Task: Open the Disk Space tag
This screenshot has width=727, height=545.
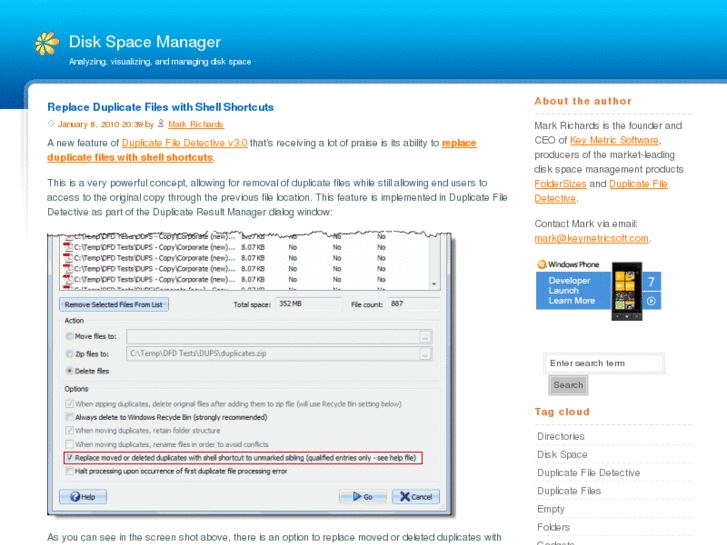Action: point(562,455)
